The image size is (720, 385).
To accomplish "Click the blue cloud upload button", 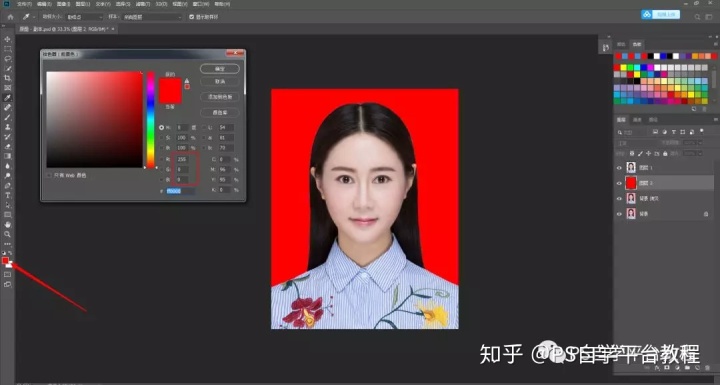I will (660, 15).
